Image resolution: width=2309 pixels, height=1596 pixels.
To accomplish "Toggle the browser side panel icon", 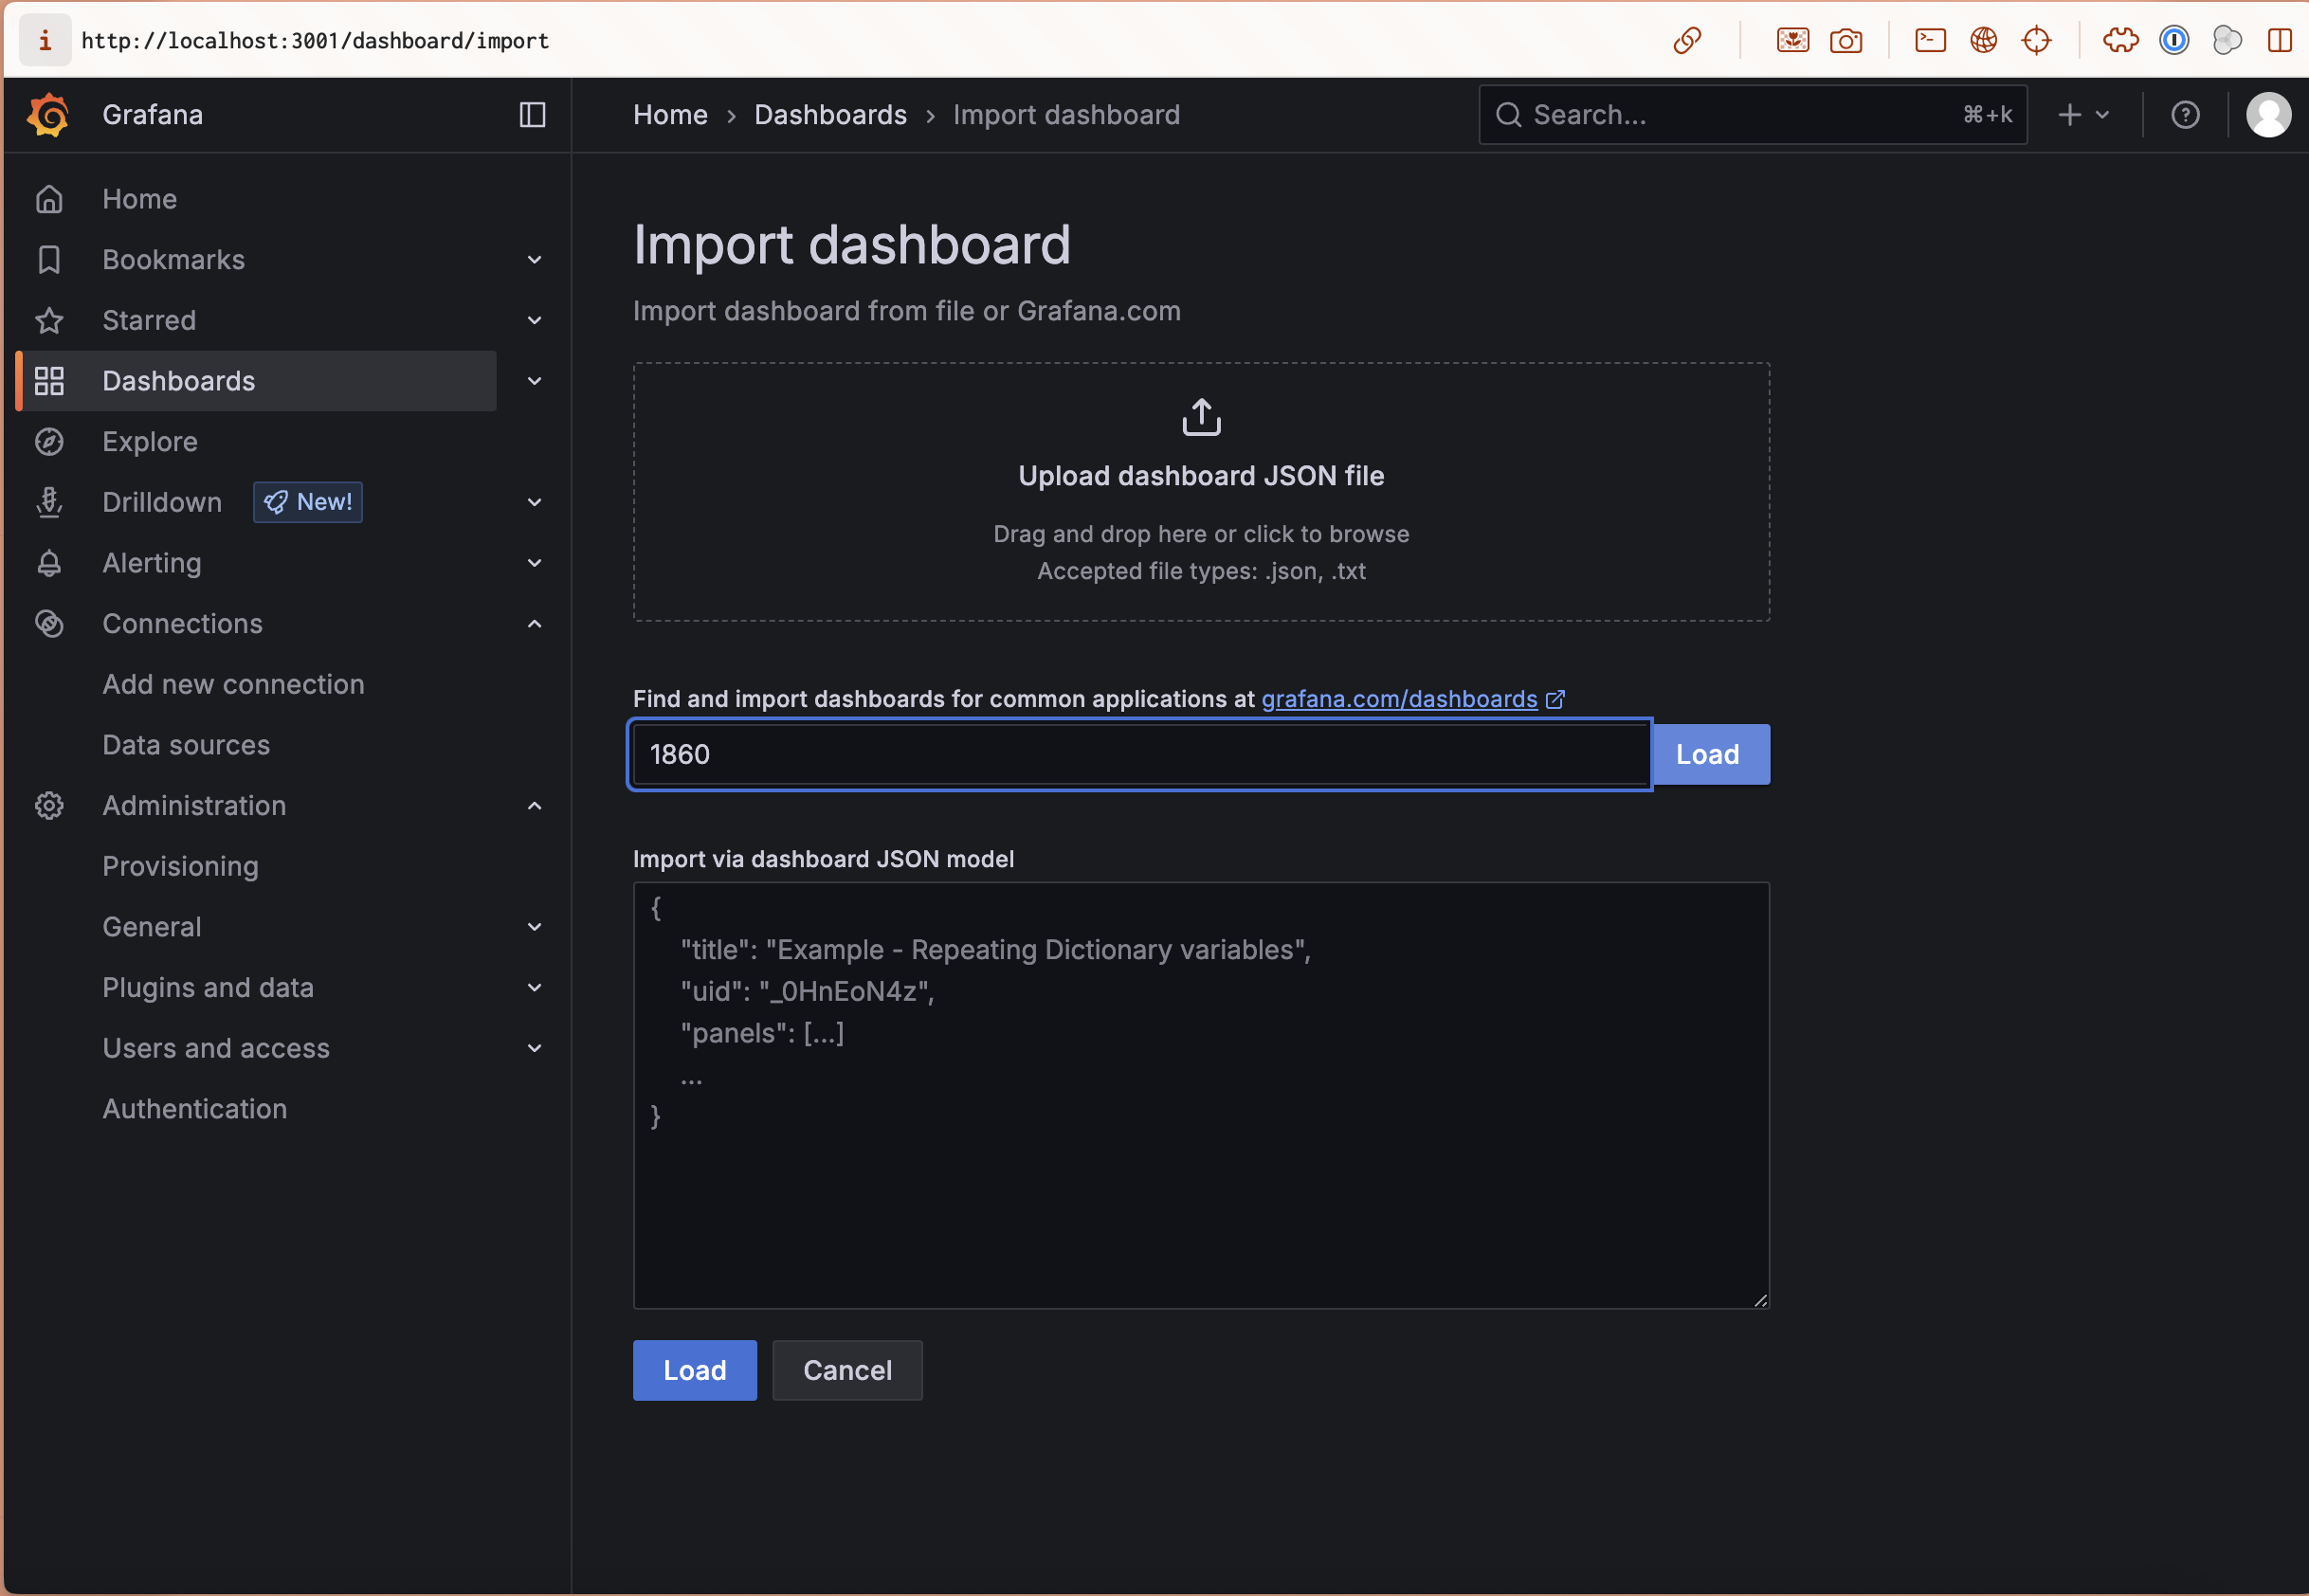I will (2279, 40).
